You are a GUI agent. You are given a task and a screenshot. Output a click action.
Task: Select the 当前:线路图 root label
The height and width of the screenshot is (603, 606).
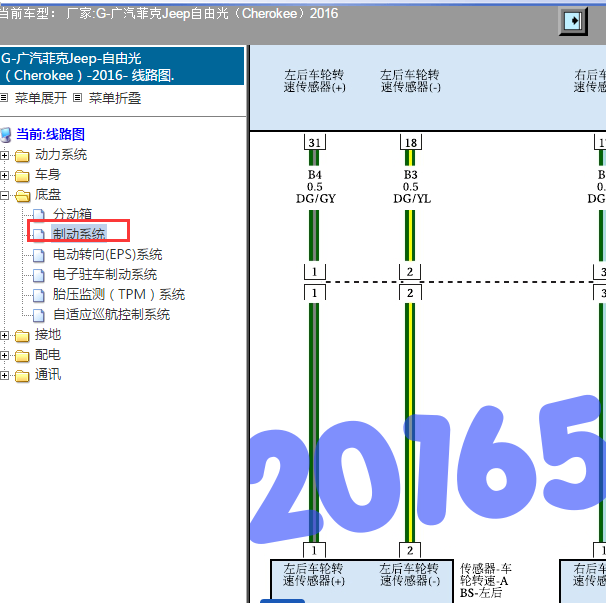[50, 135]
